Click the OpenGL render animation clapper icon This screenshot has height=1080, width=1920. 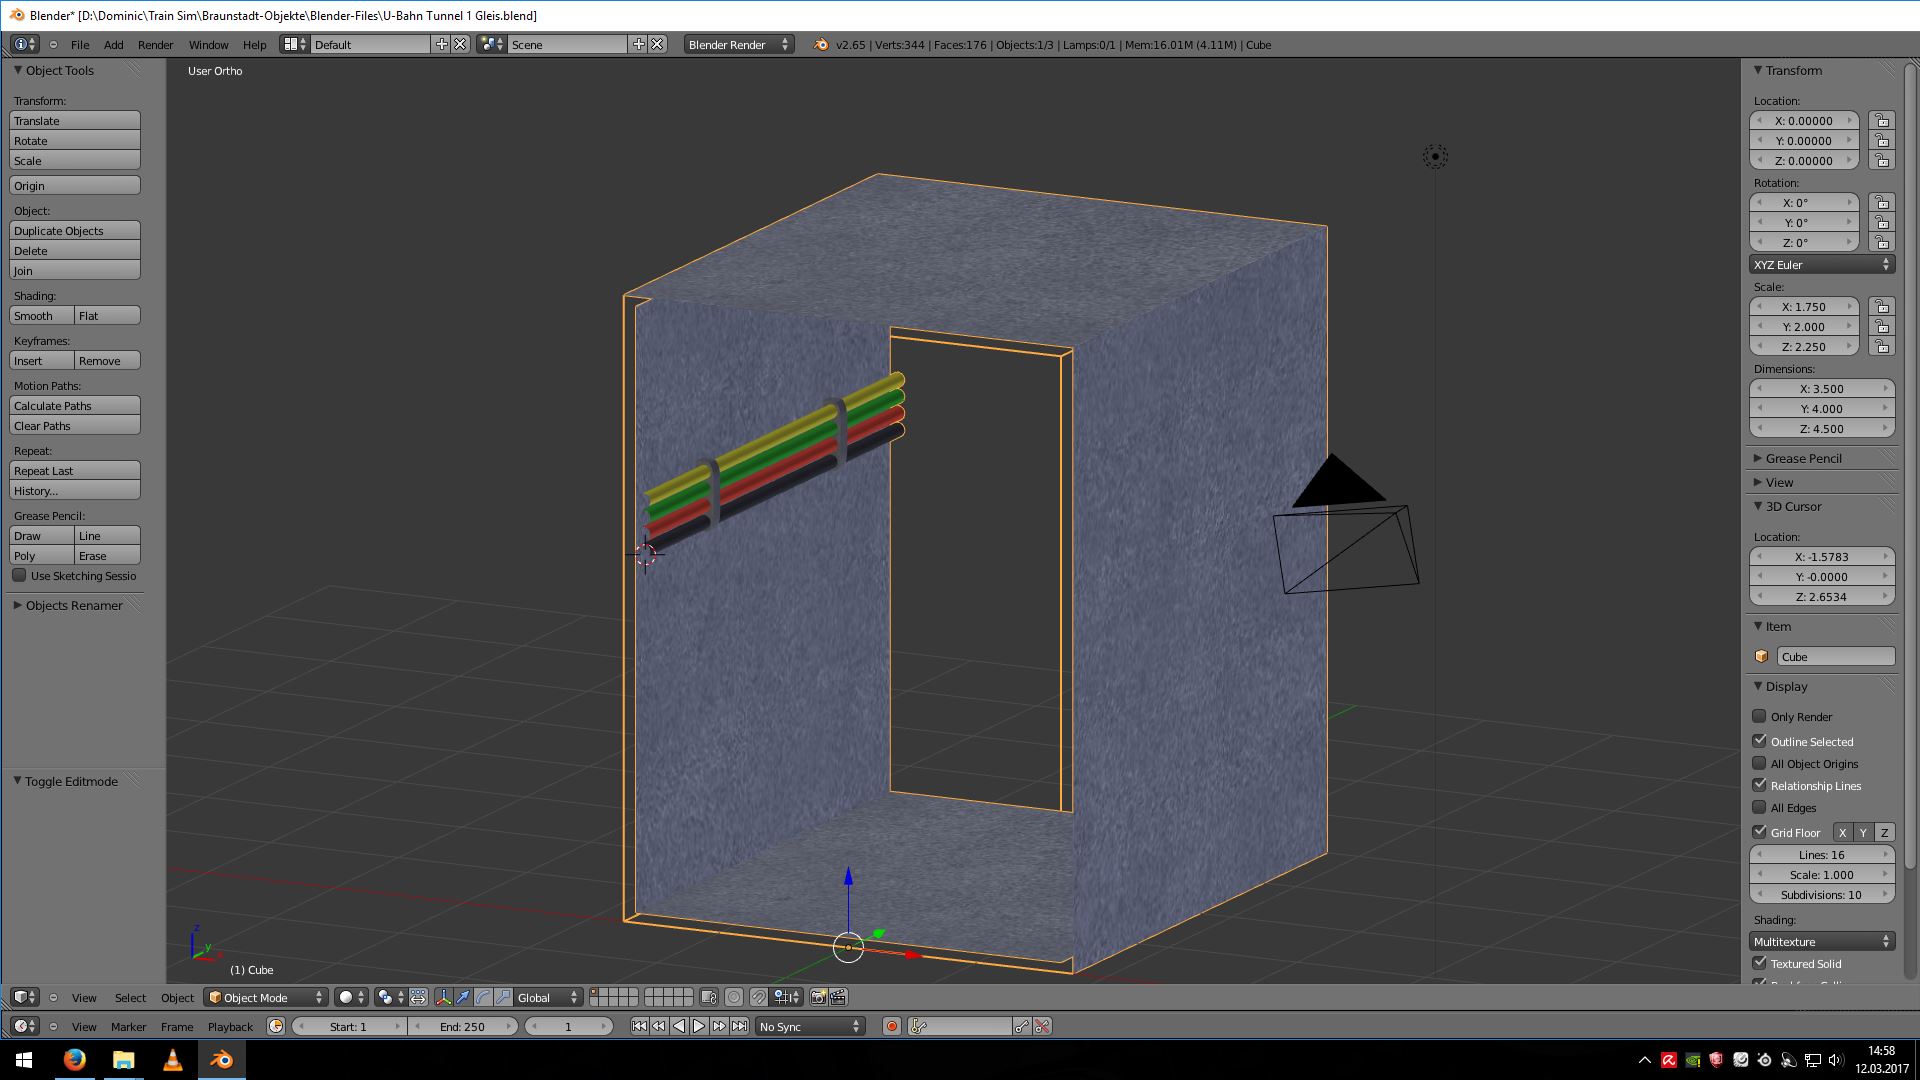coord(838,997)
